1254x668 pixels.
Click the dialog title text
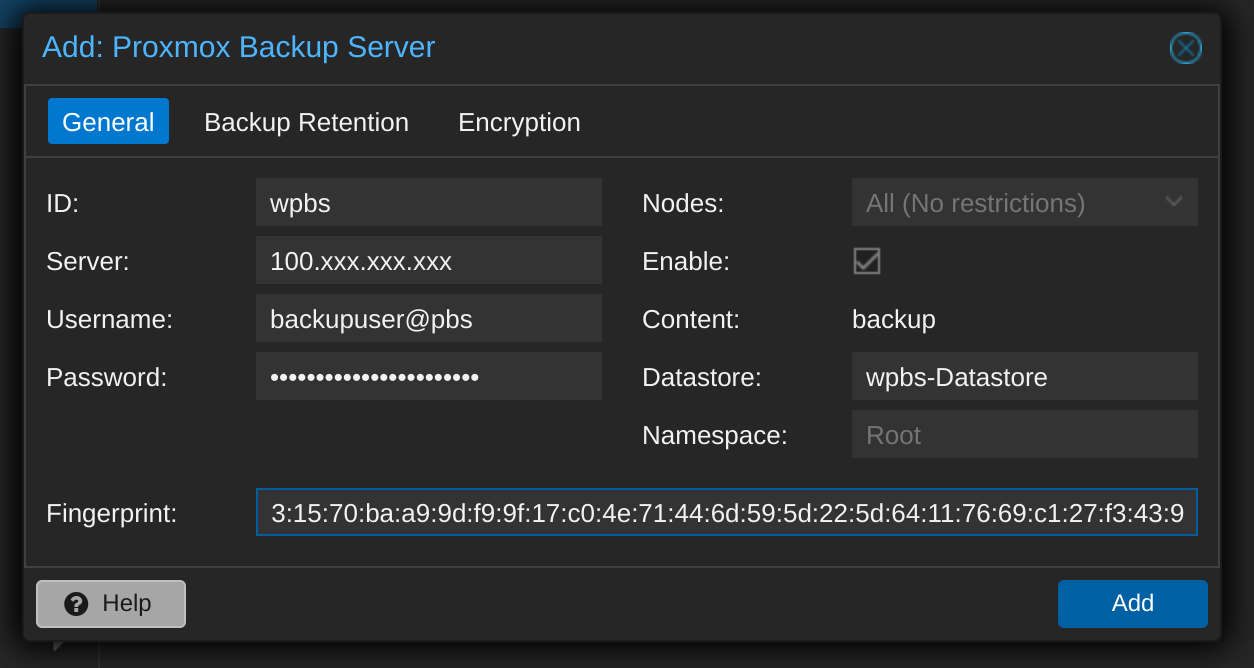point(238,47)
